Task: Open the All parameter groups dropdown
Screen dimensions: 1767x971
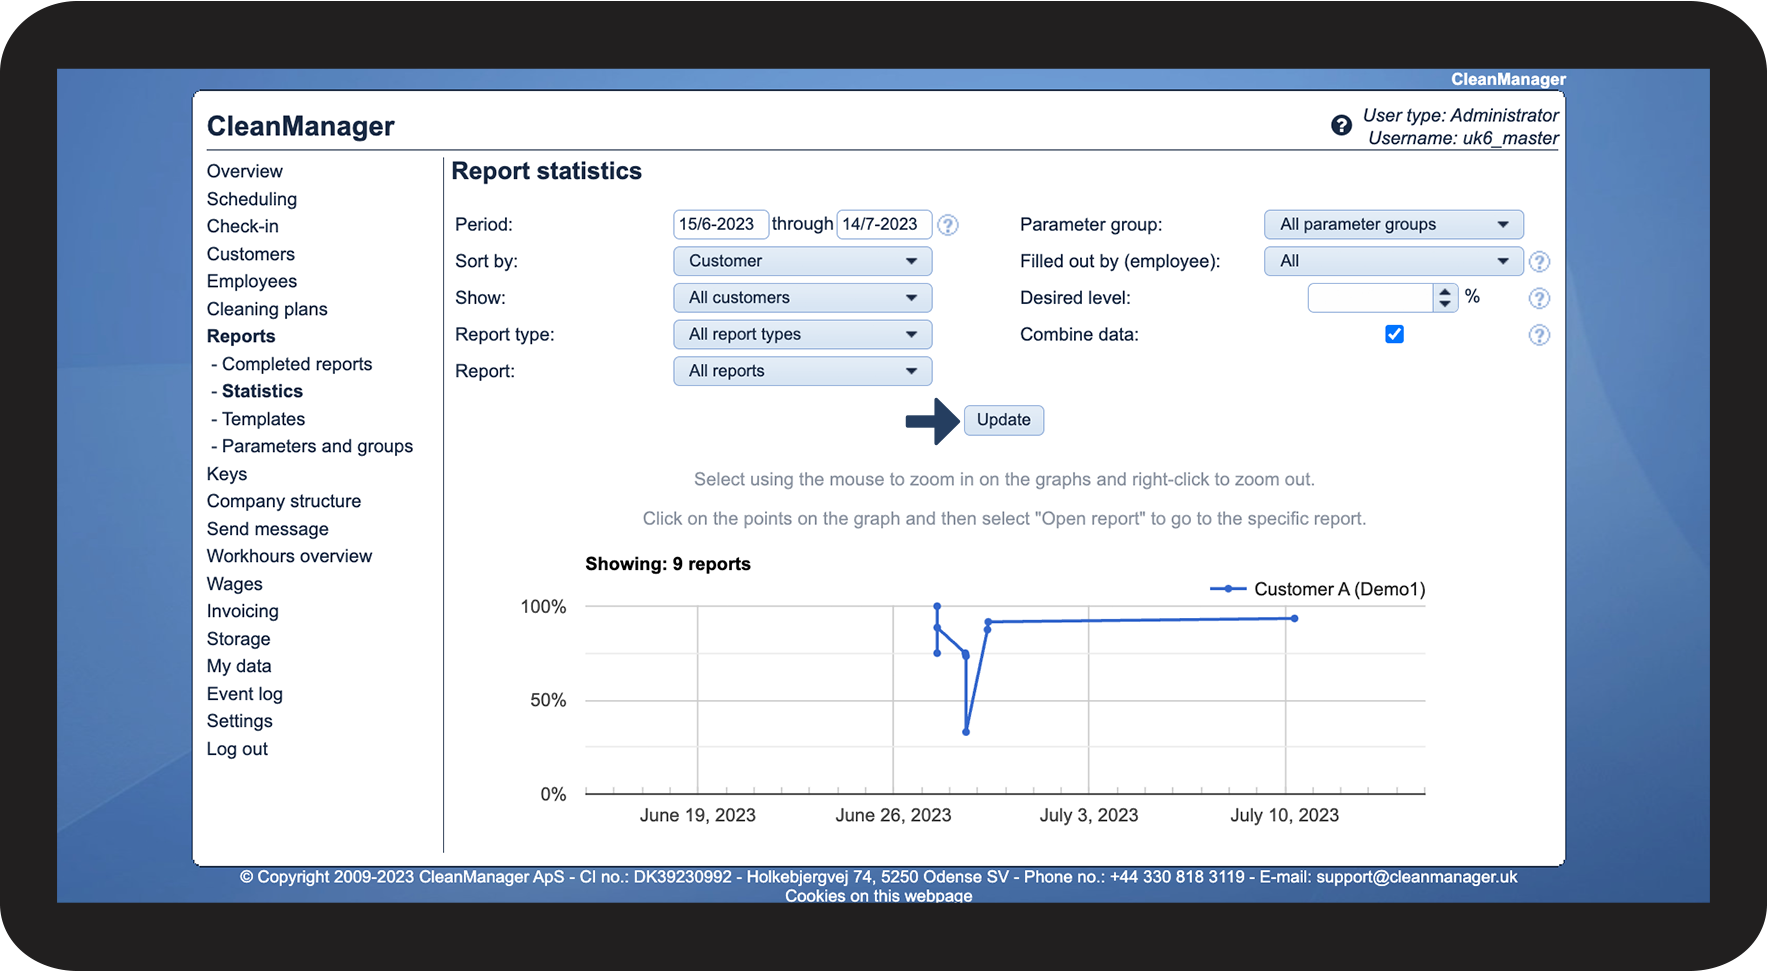Action: 1393,224
